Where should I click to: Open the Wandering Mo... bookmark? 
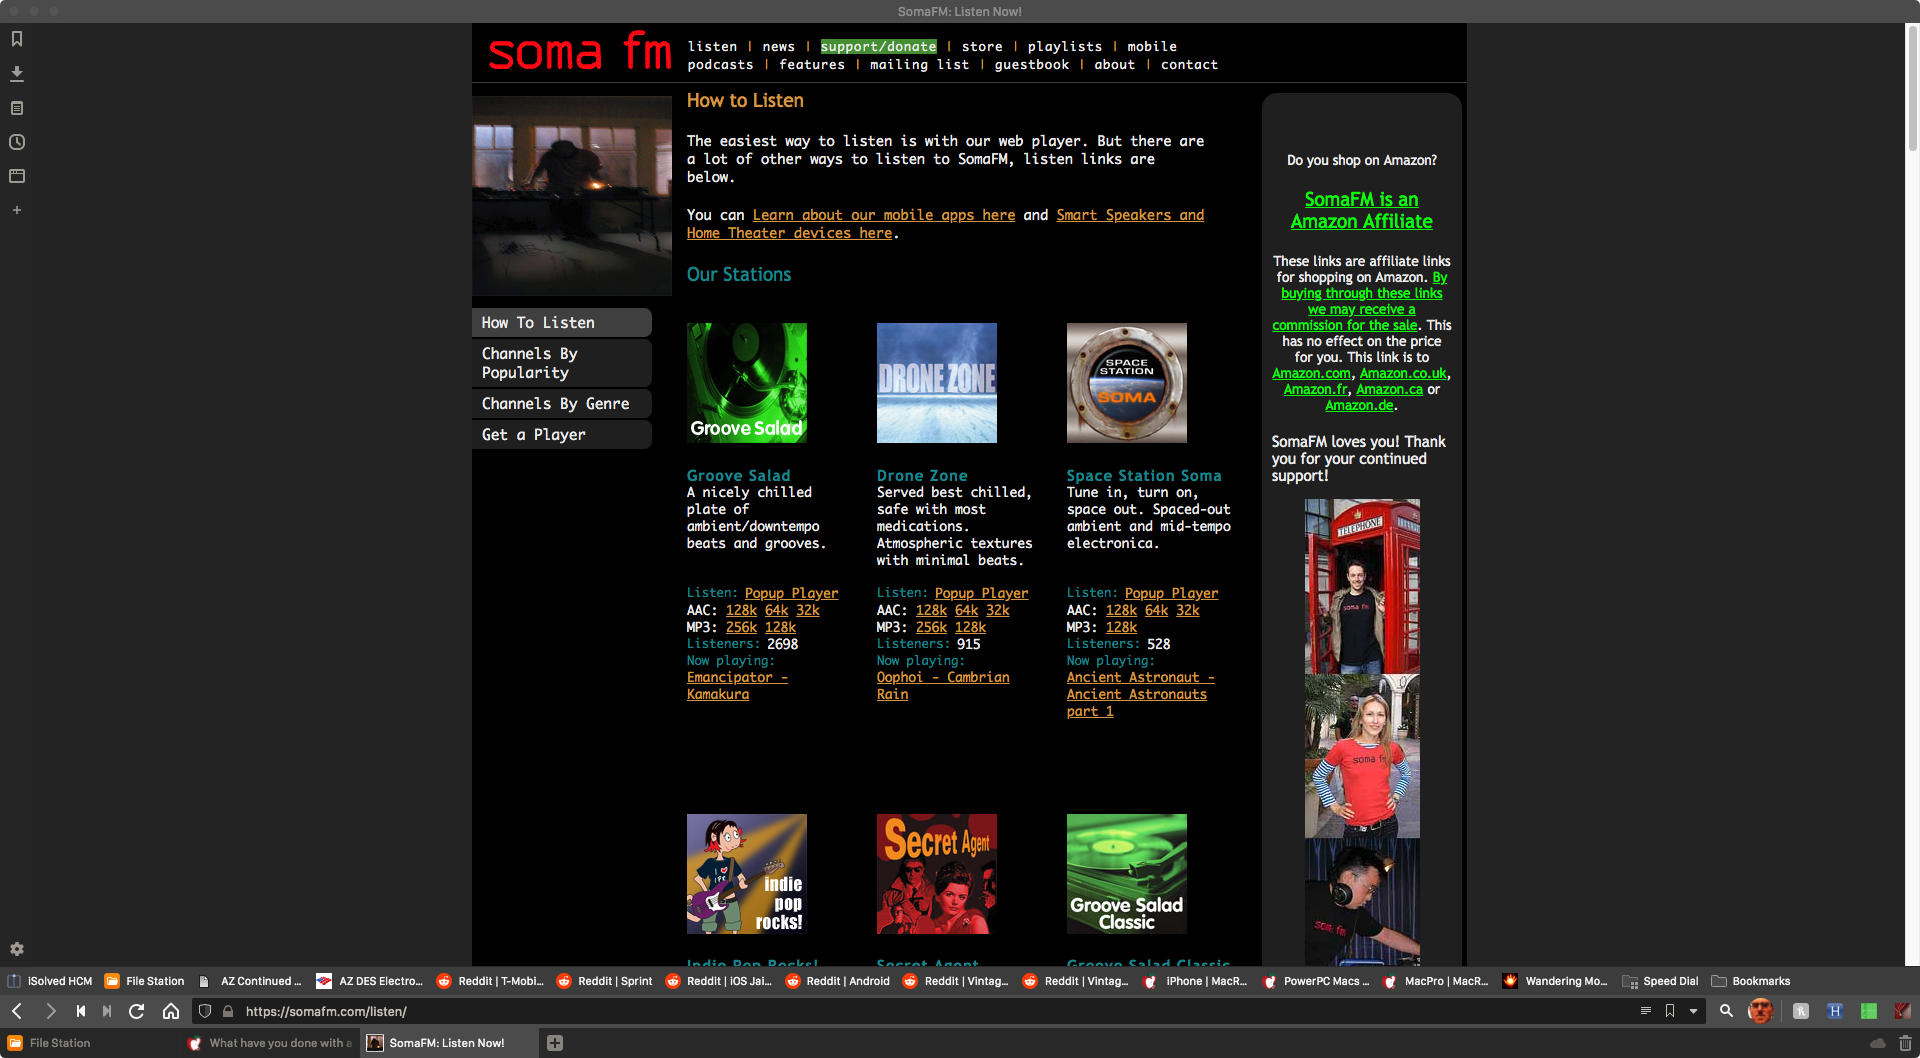point(1556,981)
